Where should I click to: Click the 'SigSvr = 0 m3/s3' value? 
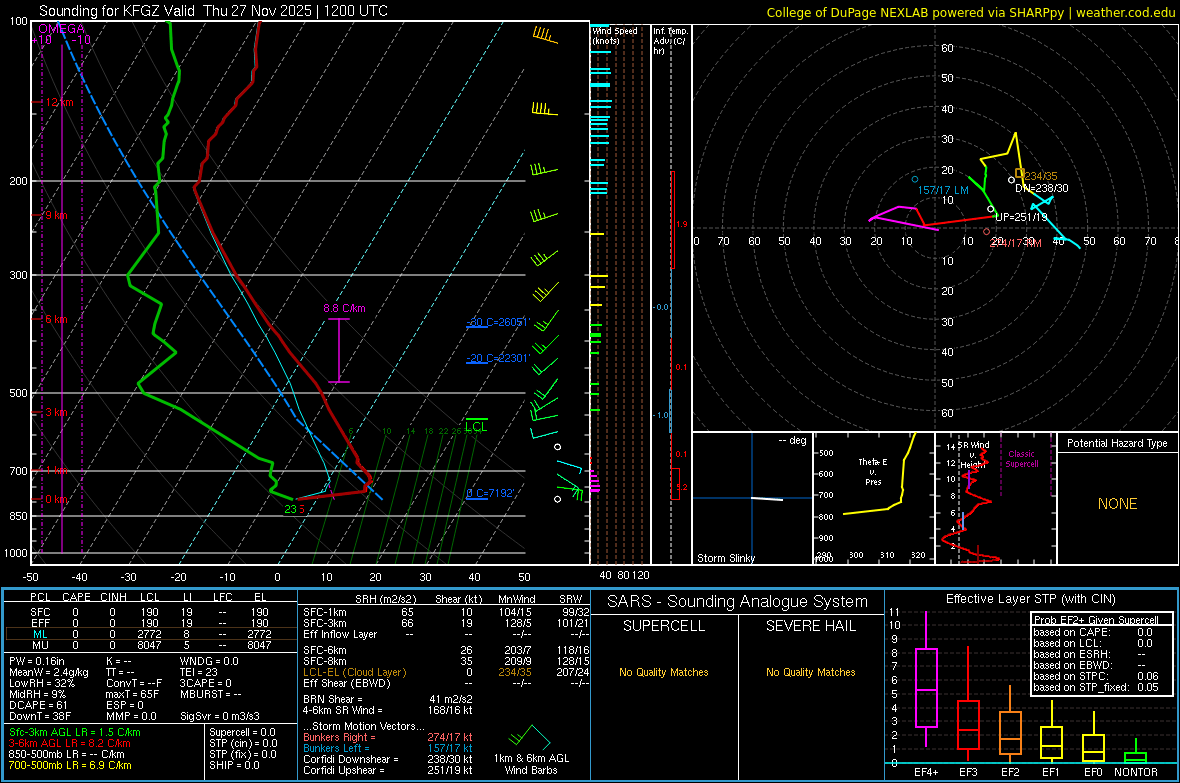pos(220,716)
